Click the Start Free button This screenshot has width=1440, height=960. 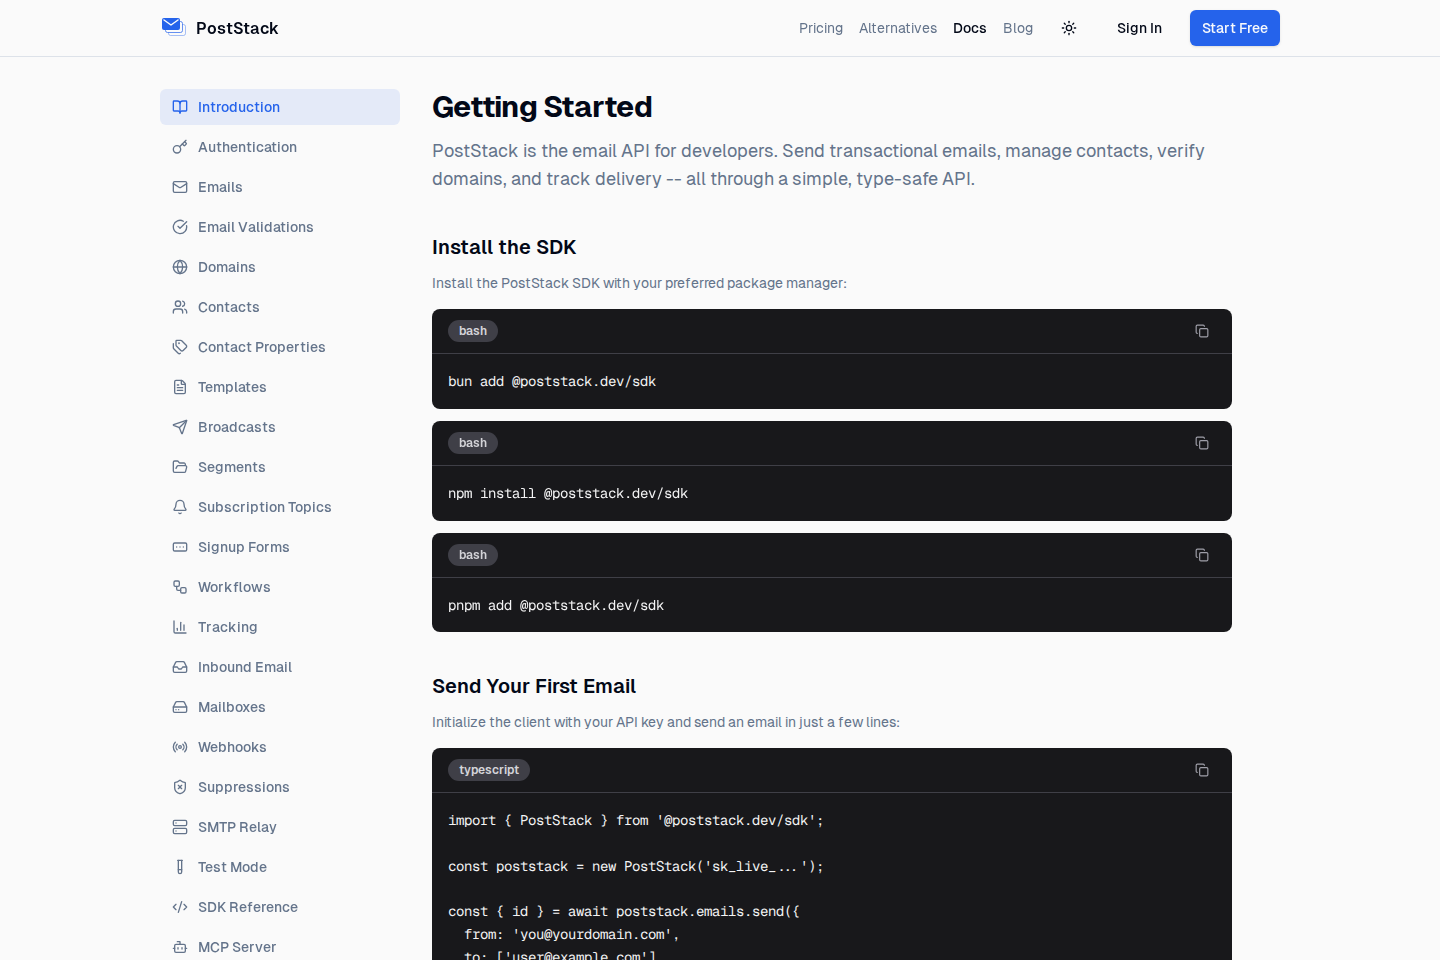coord(1235,28)
